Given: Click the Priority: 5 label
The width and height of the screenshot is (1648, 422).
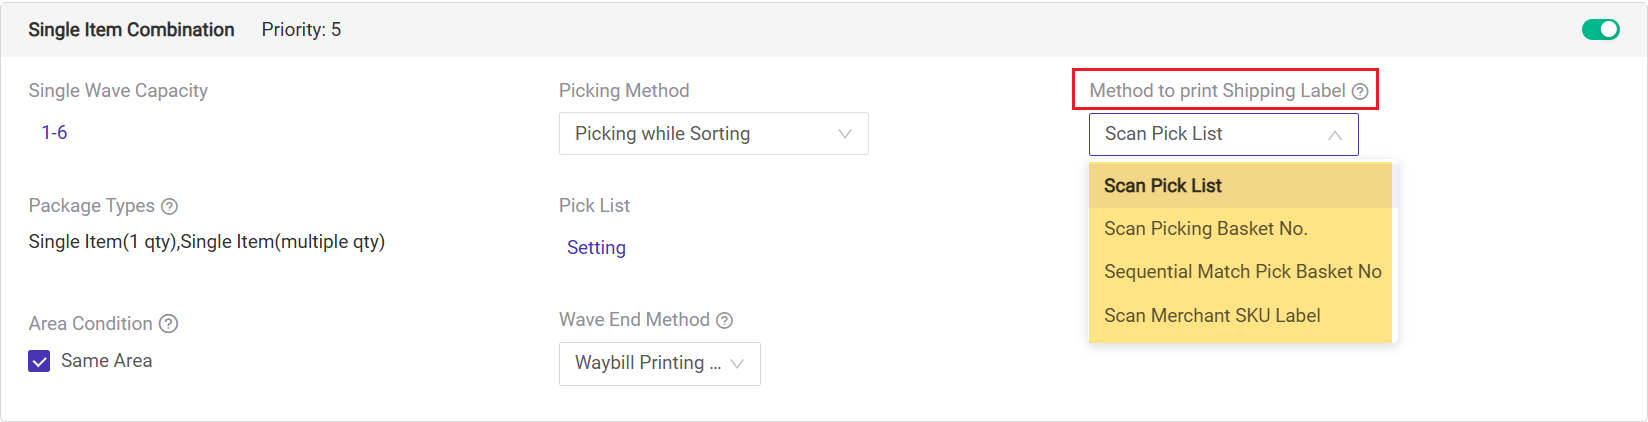Looking at the screenshot, I should [301, 30].
